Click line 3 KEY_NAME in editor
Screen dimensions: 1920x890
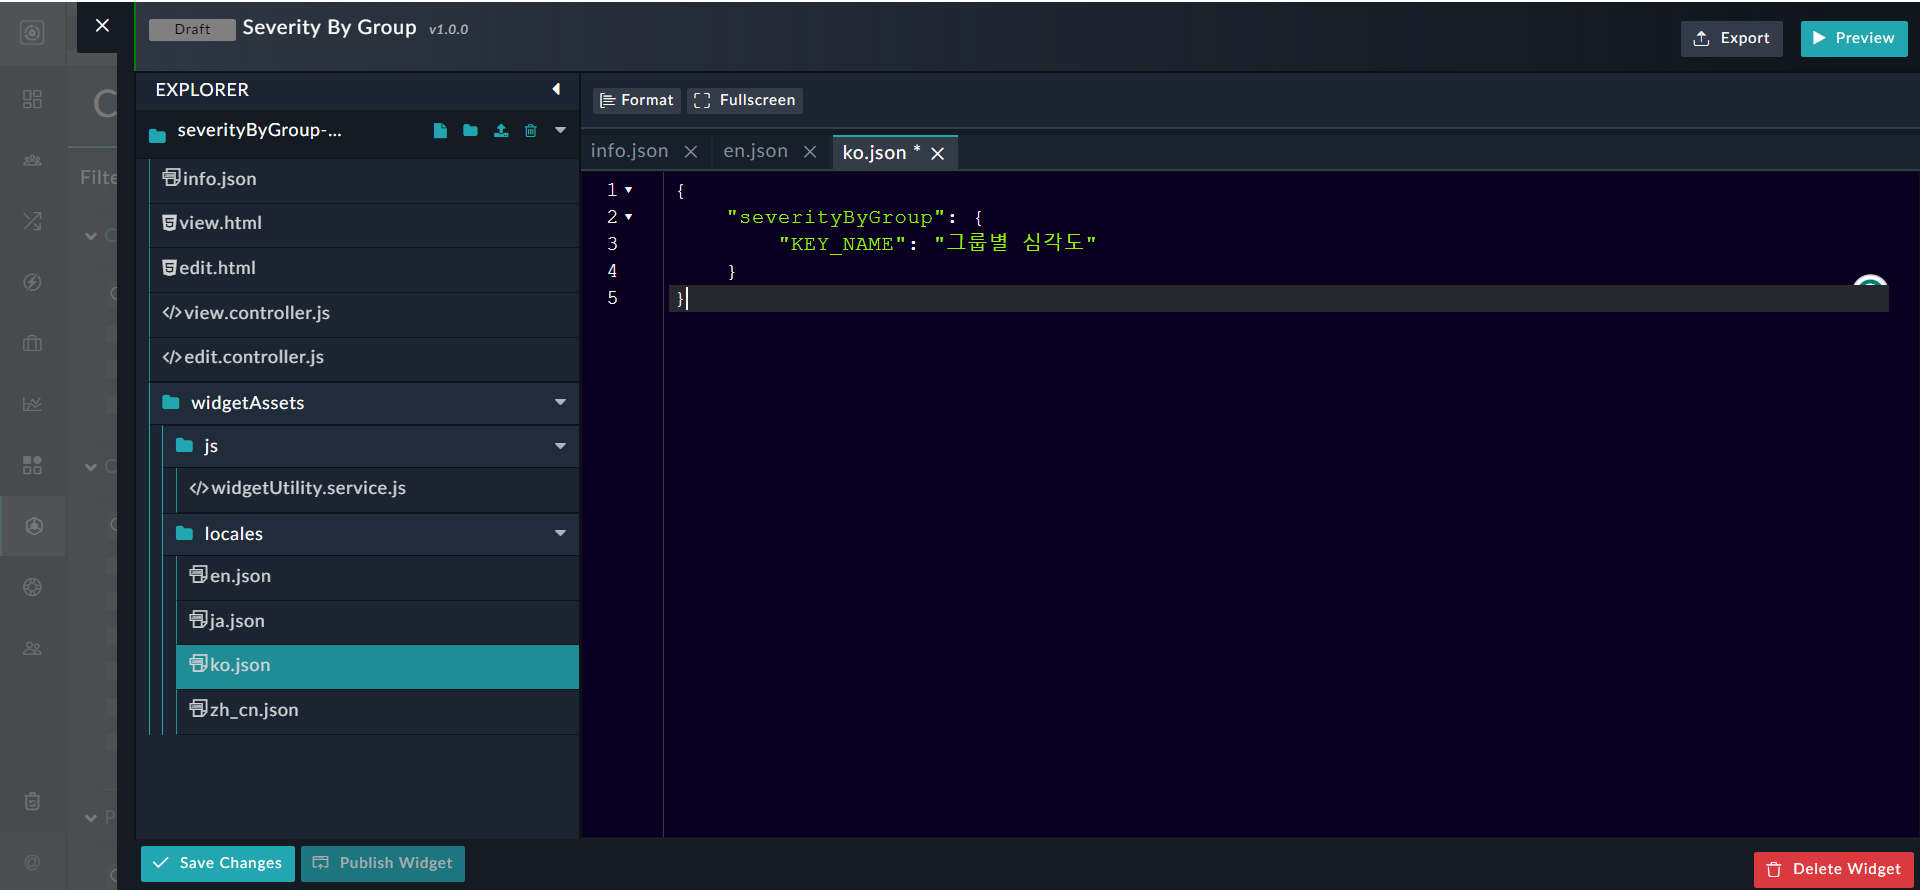click(x=842, y=244)
